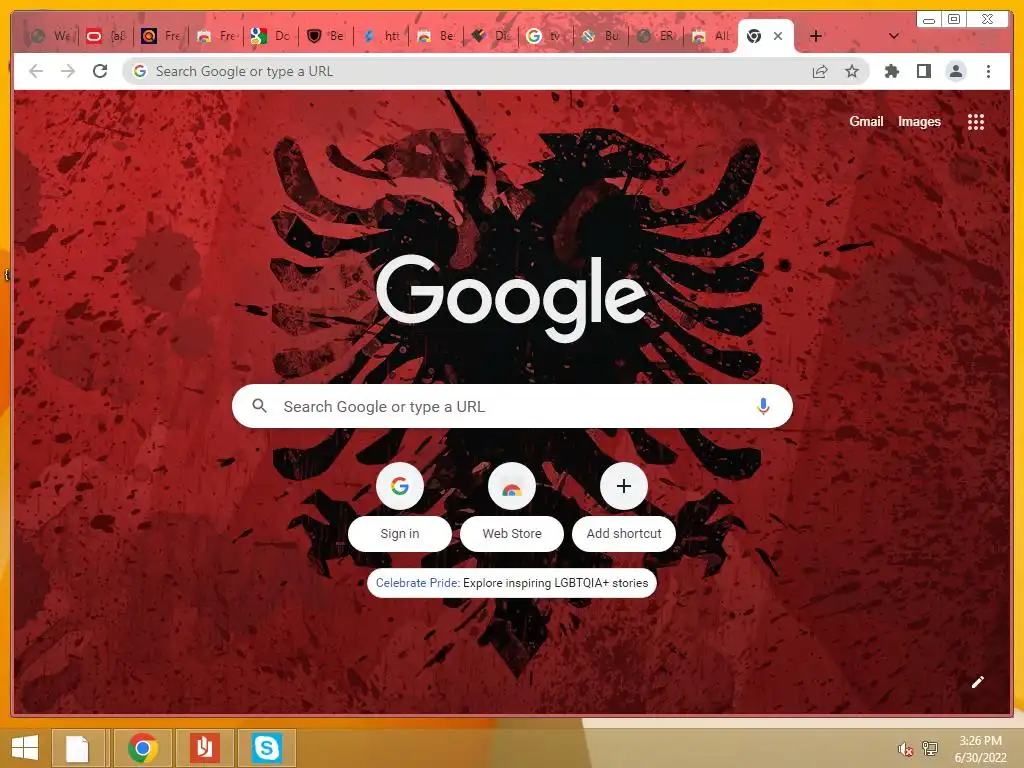
Task: Click the plus icon to add a shortcut
Action: pyautogui.click(x=624, y=486)
